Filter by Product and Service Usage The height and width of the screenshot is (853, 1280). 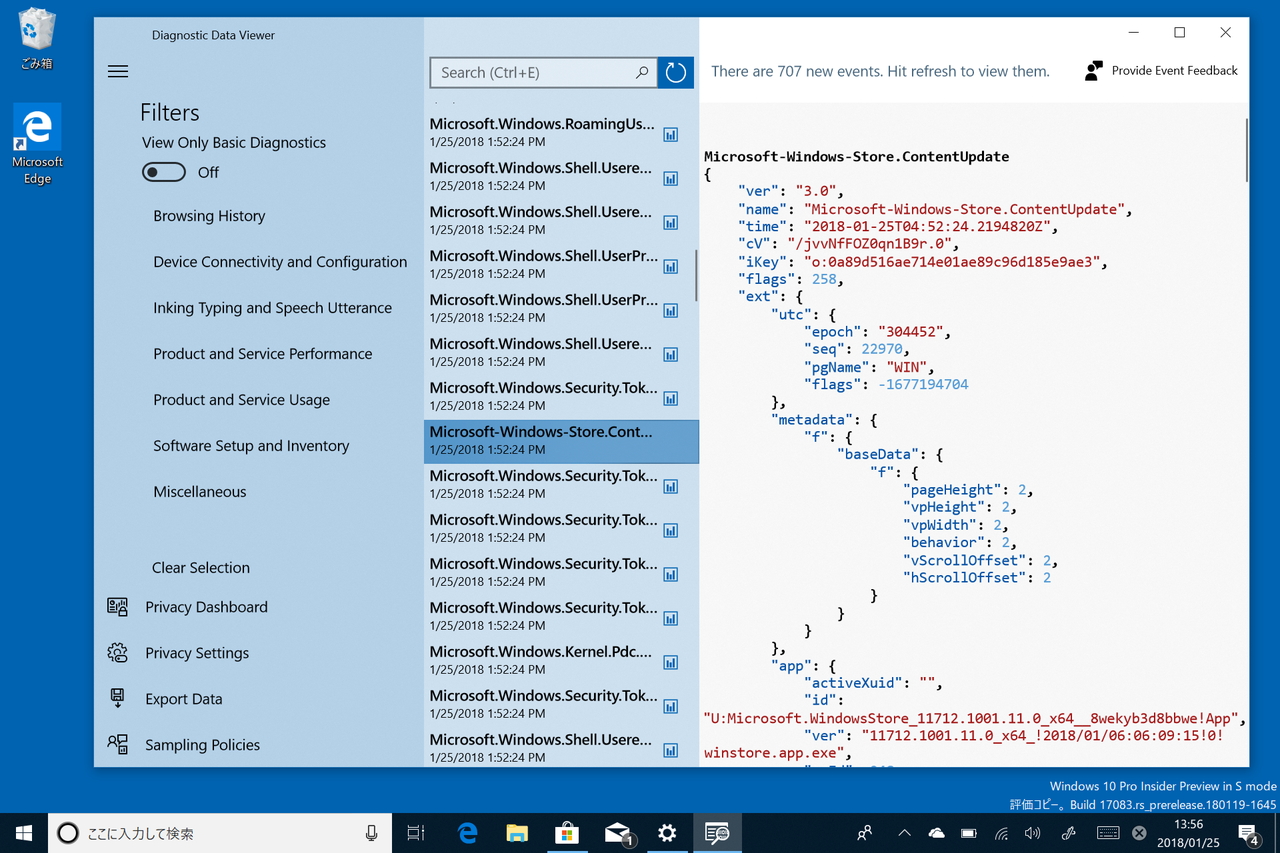(x=241, y=400)
